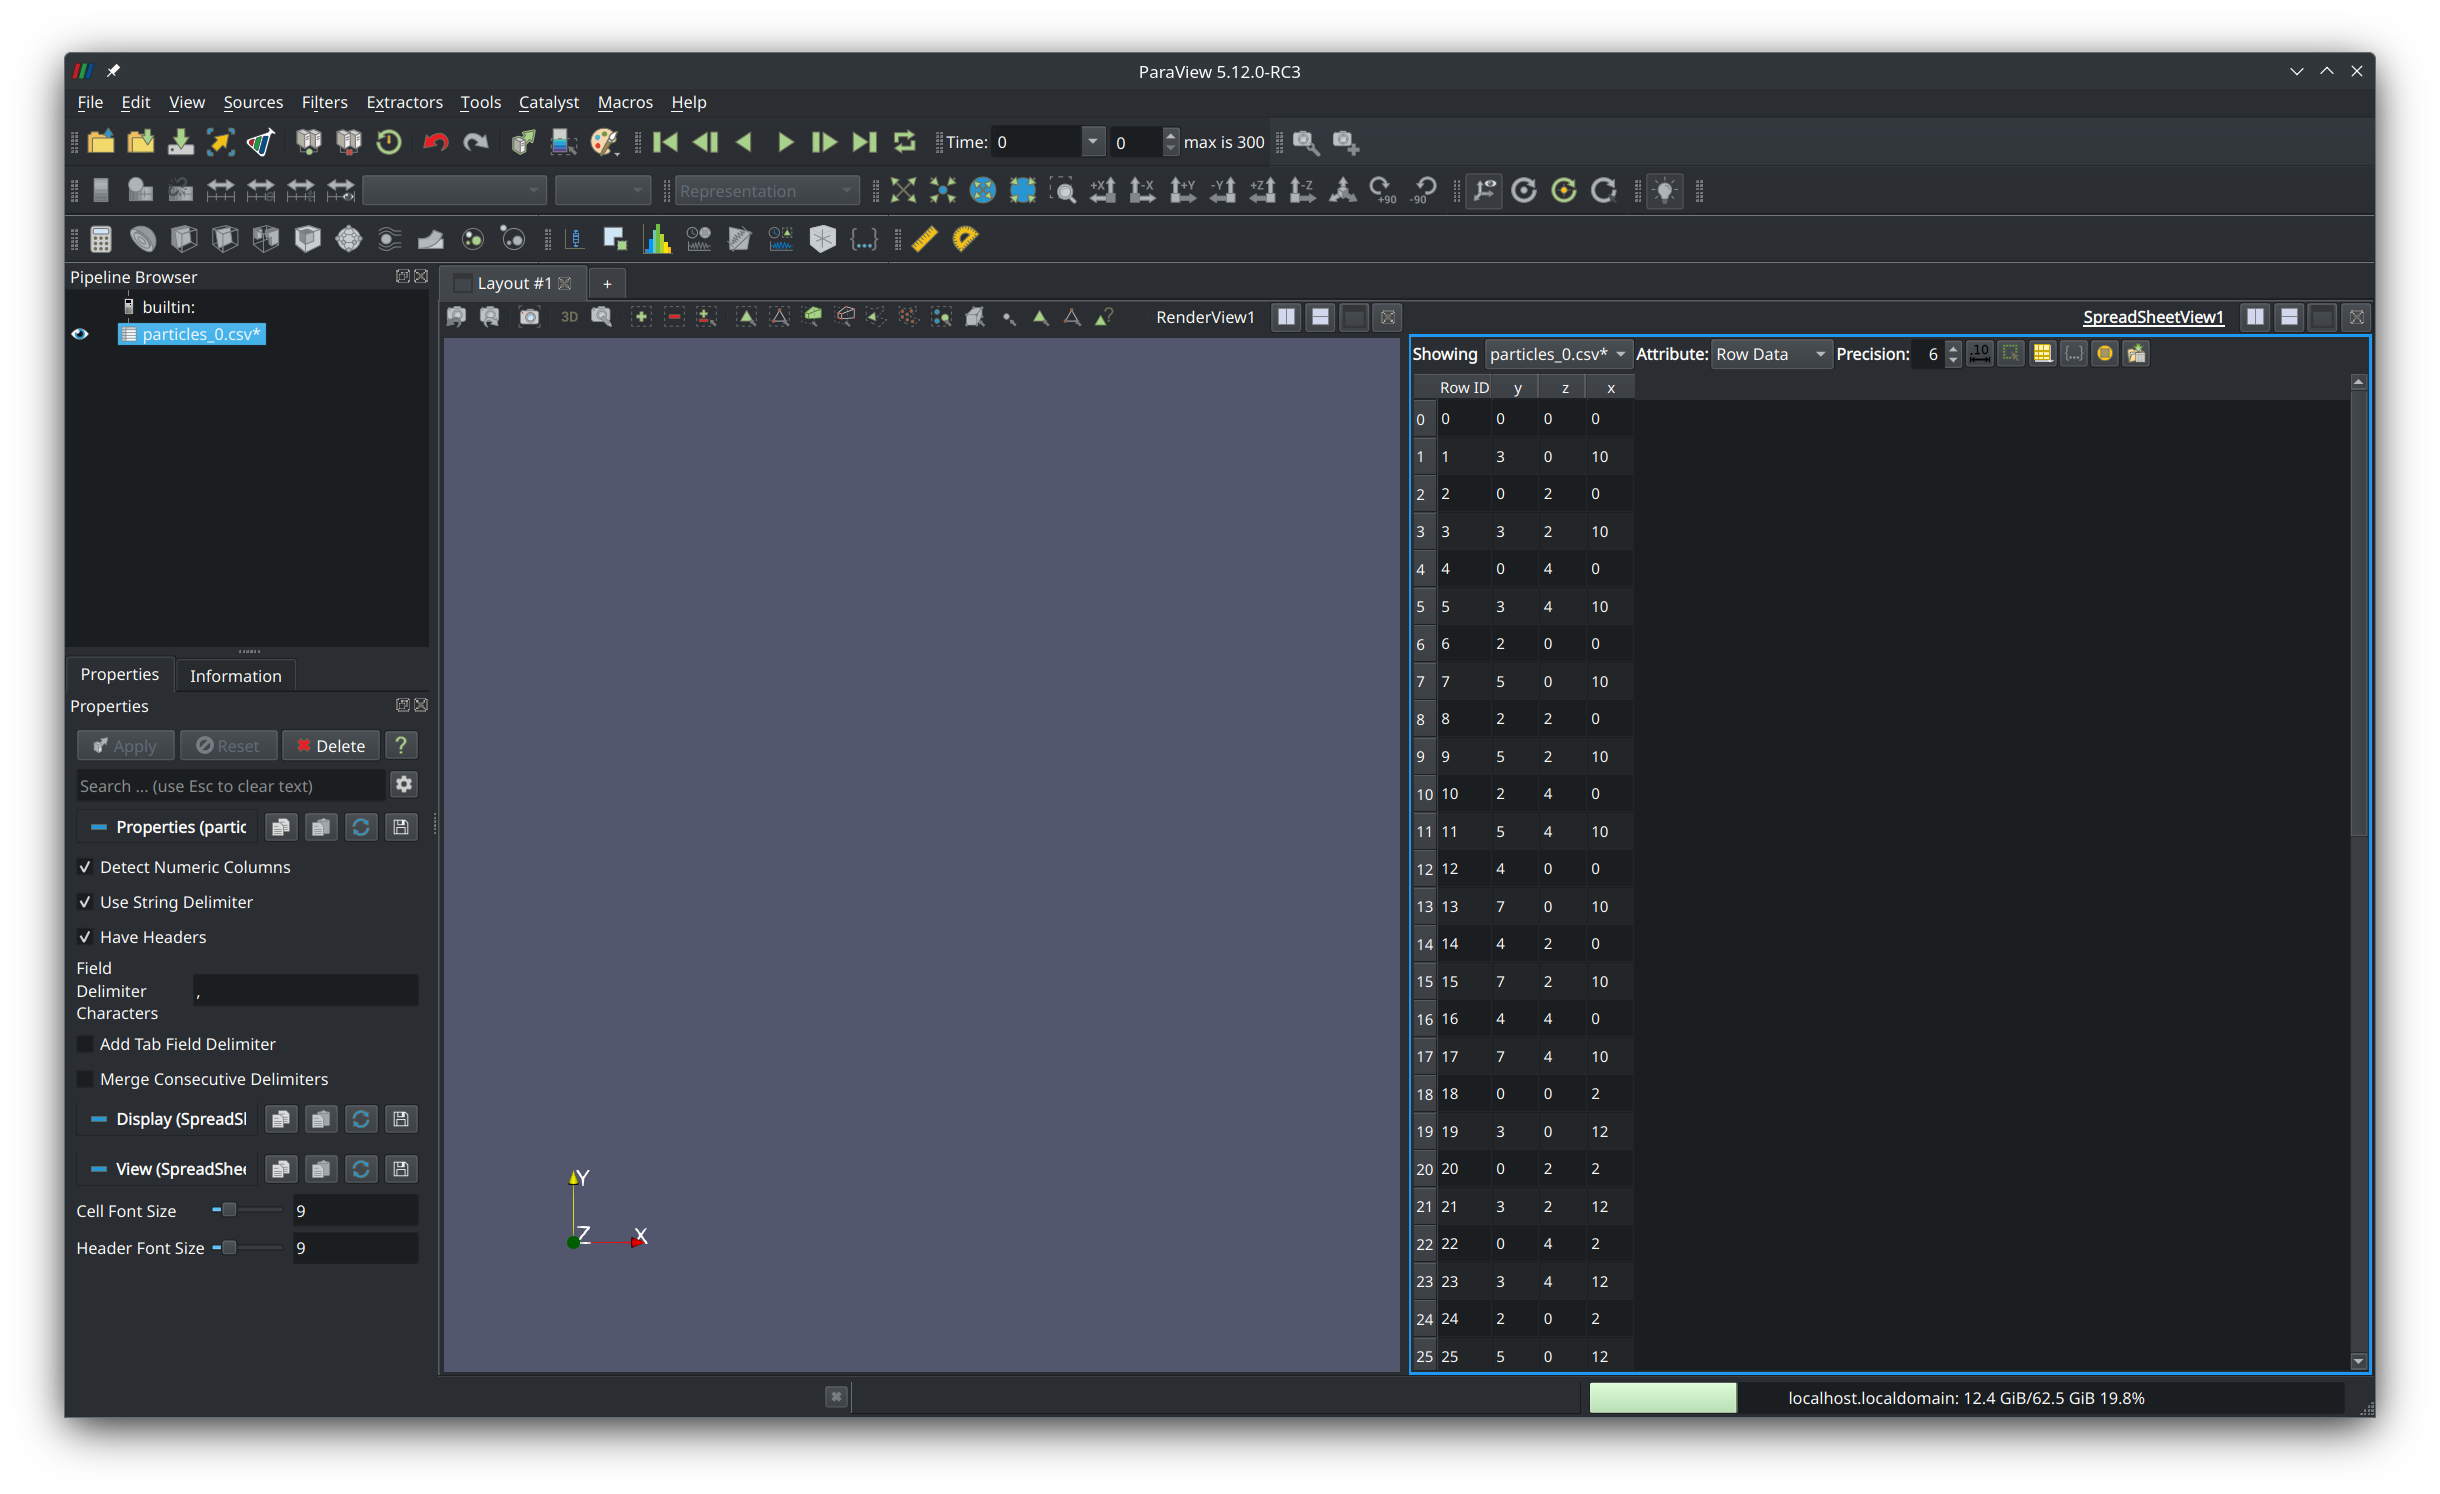Click the Delete button
Viewport: 2440px width, 1494px height.
(331, 746)
